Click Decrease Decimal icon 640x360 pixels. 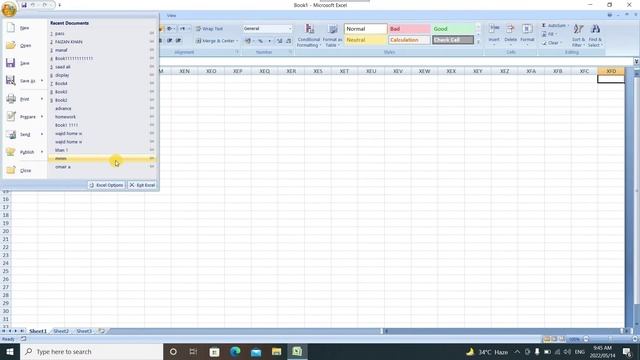(289, 41)
